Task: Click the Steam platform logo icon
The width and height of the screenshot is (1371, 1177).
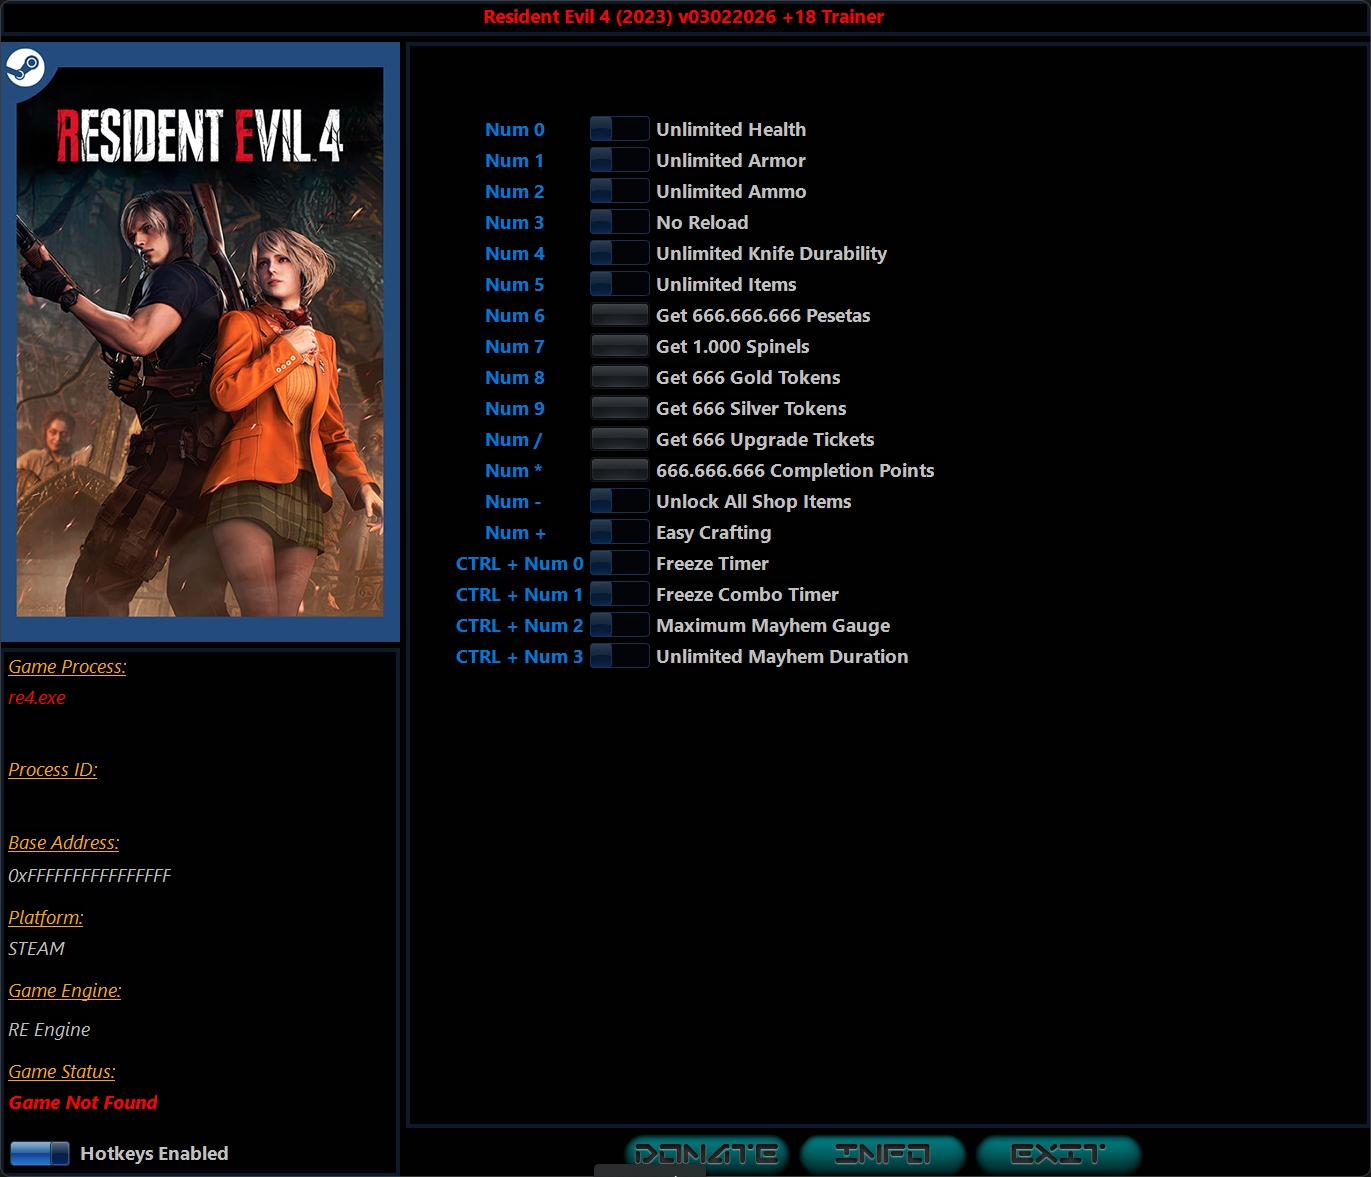Action: point(26,69)
